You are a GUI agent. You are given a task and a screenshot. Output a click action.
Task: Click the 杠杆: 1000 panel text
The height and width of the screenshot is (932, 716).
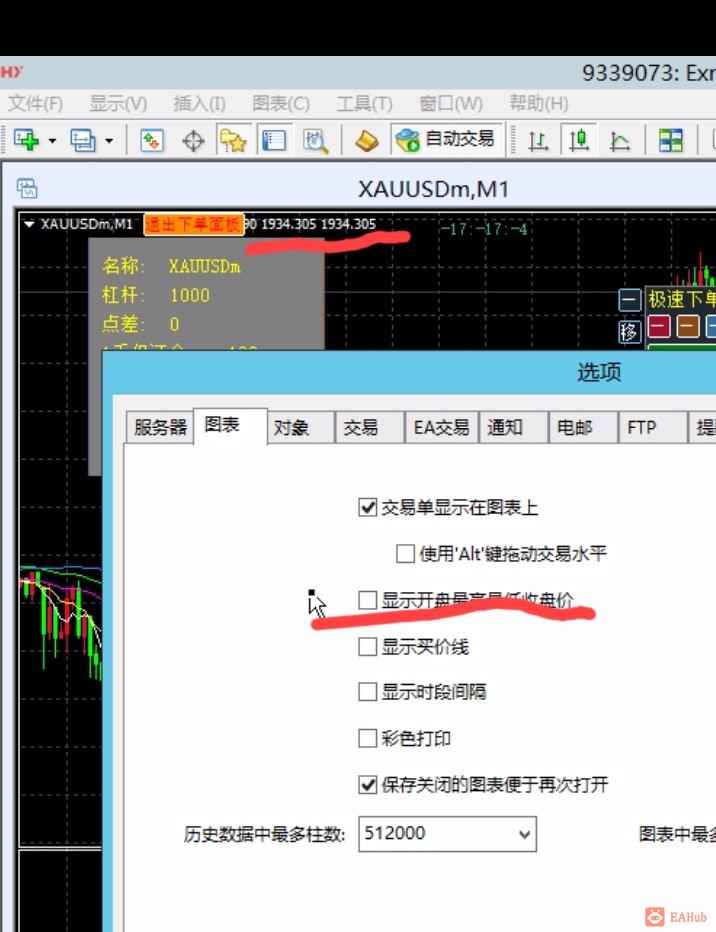point(156,295)
